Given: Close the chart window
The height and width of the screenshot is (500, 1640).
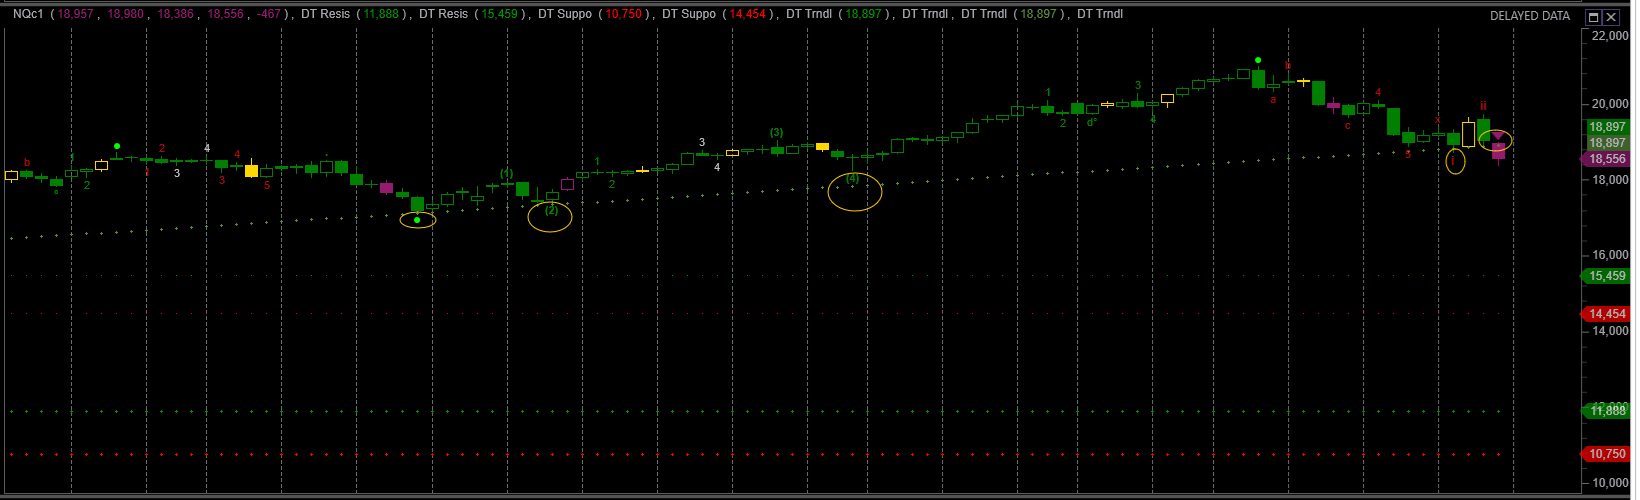Looking at the screenshot, I should (x=1611, y=17).
